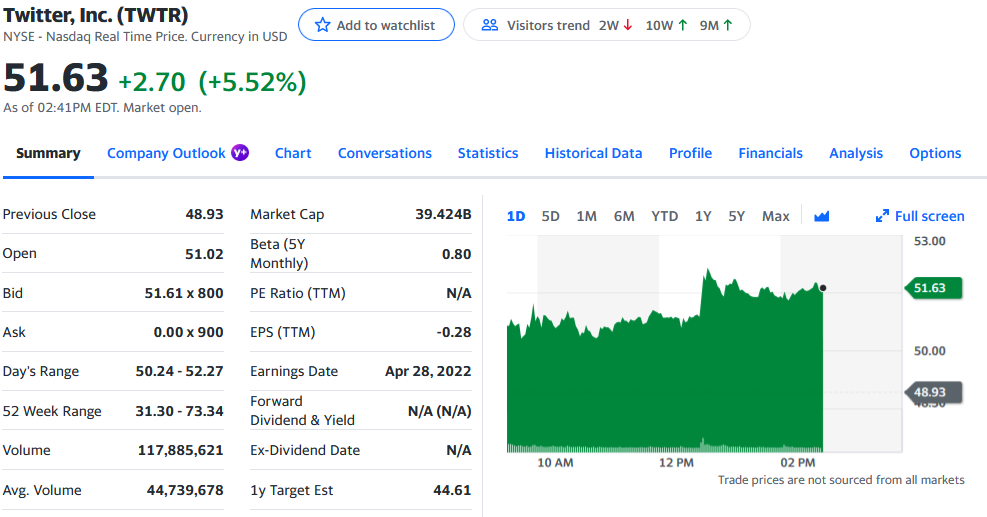This screenshot has height=517, width=987.
Task: Click the red down arrow next to 2W
Action: tap(628, 25)
